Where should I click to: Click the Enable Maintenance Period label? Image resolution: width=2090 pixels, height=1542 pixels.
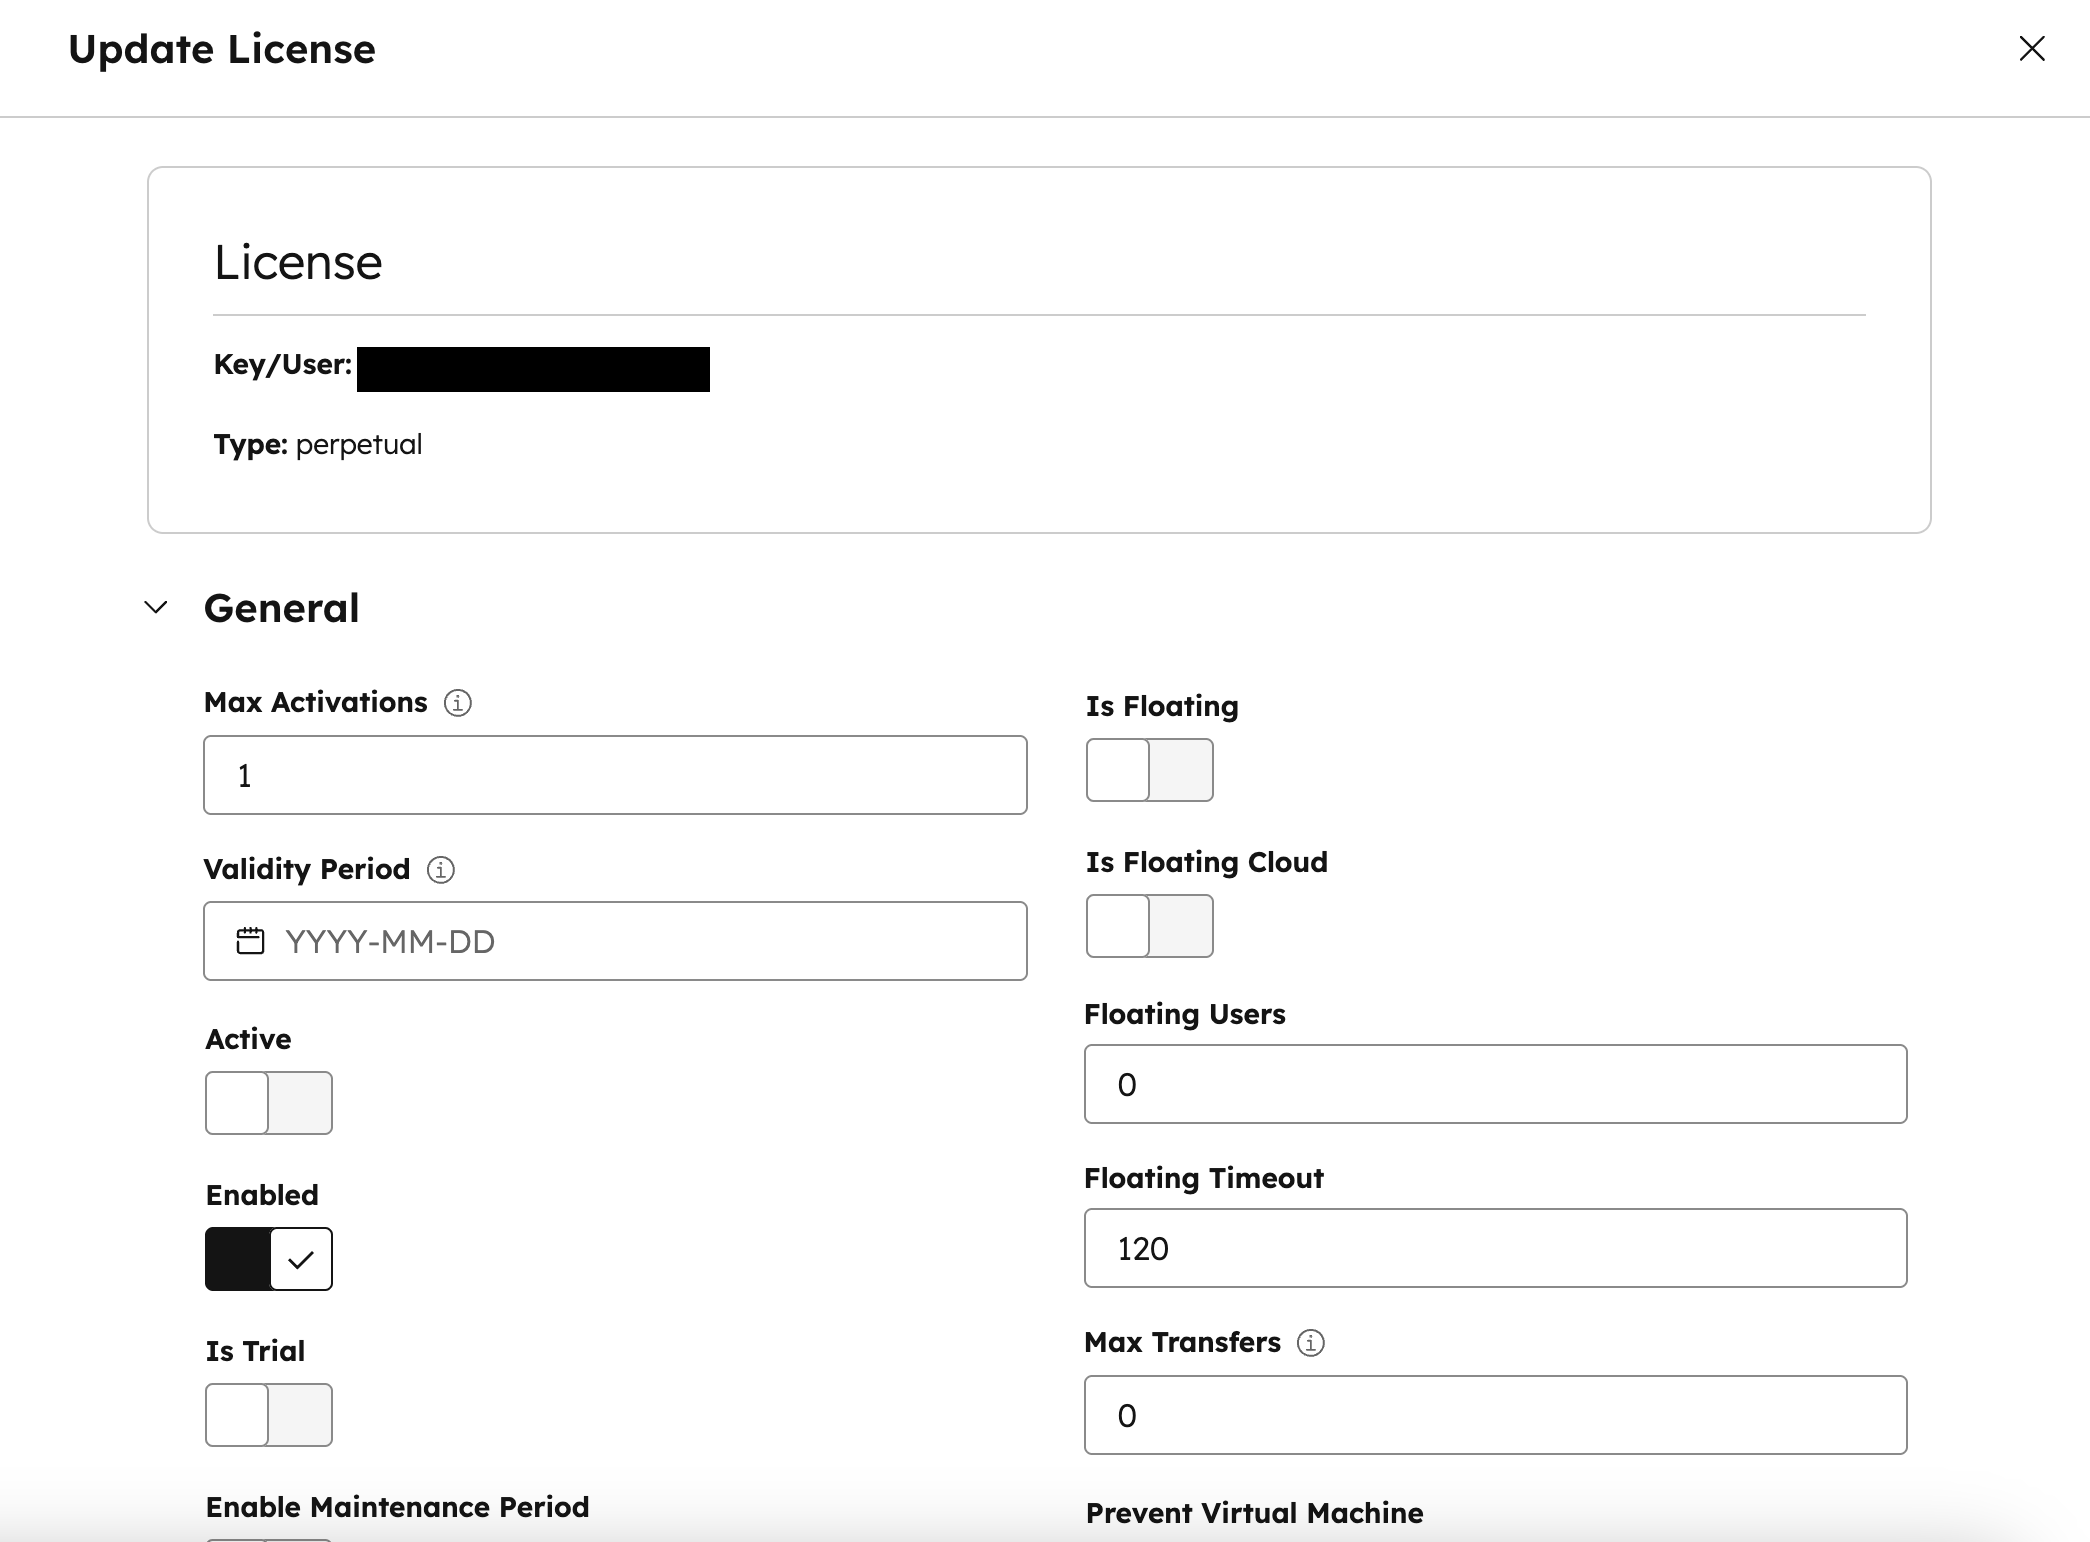click(397, 1507)
